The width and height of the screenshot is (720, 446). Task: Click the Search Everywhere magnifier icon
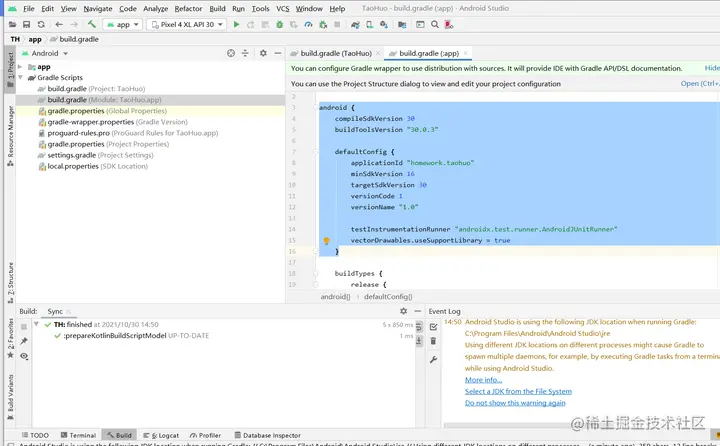point(435,24)
